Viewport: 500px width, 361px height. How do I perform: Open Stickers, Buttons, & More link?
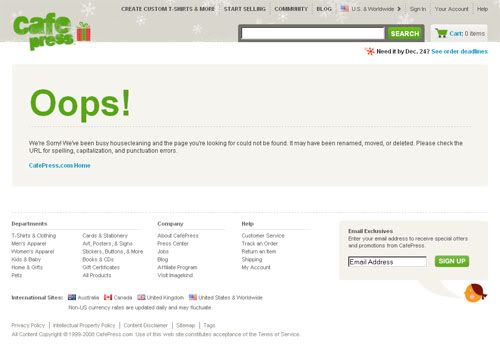pos(113,252)
